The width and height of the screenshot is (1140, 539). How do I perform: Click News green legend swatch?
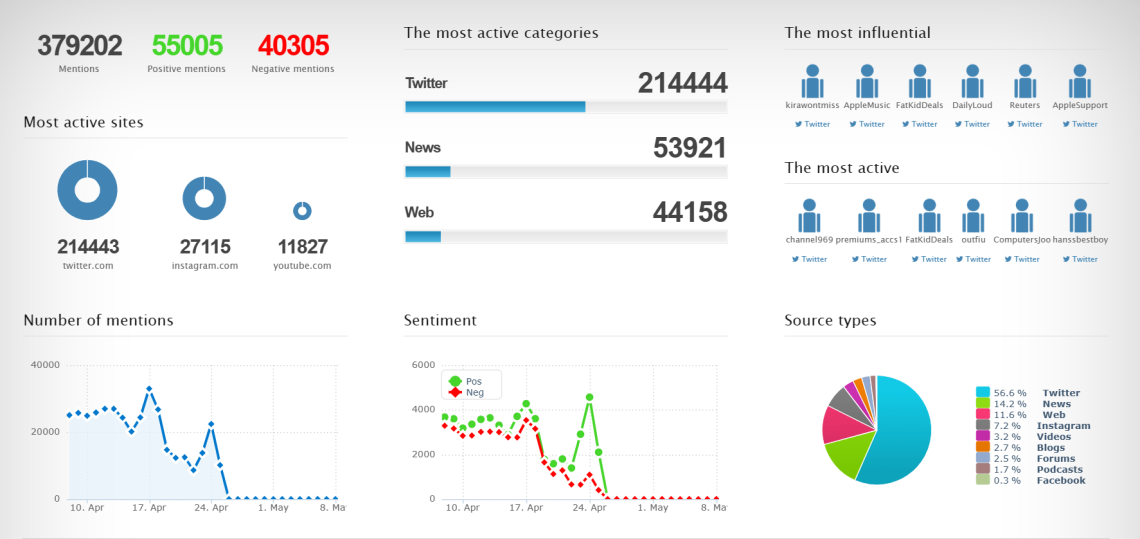point(983,404)
